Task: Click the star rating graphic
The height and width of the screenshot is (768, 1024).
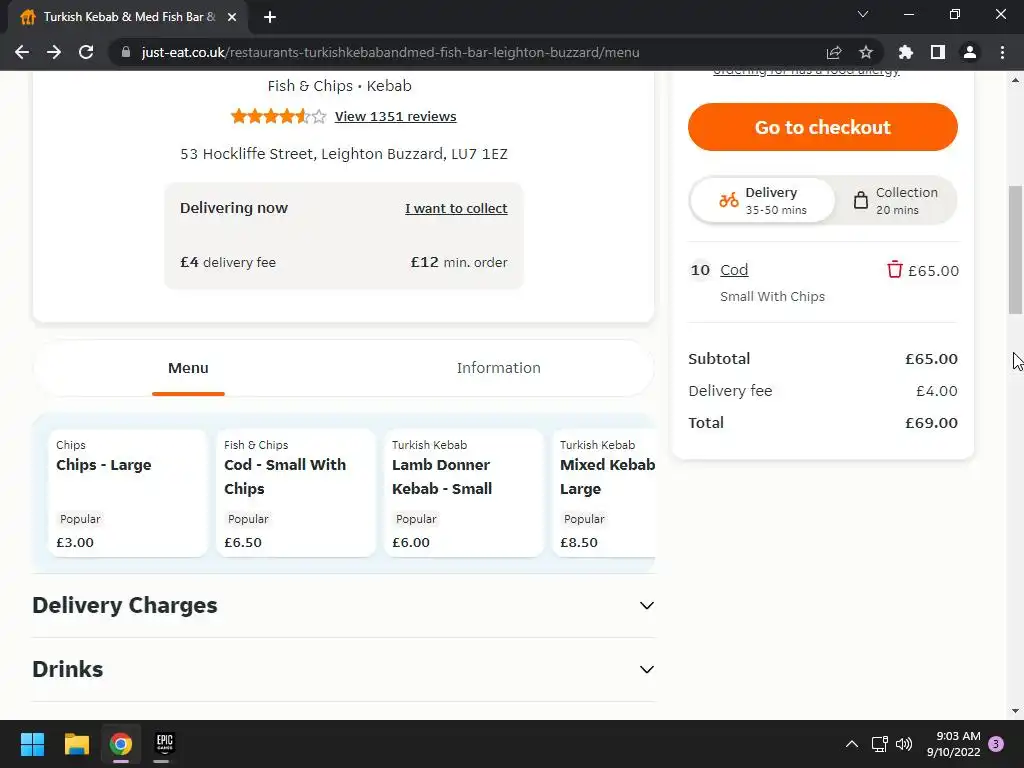Action: [x=278, y=116]
